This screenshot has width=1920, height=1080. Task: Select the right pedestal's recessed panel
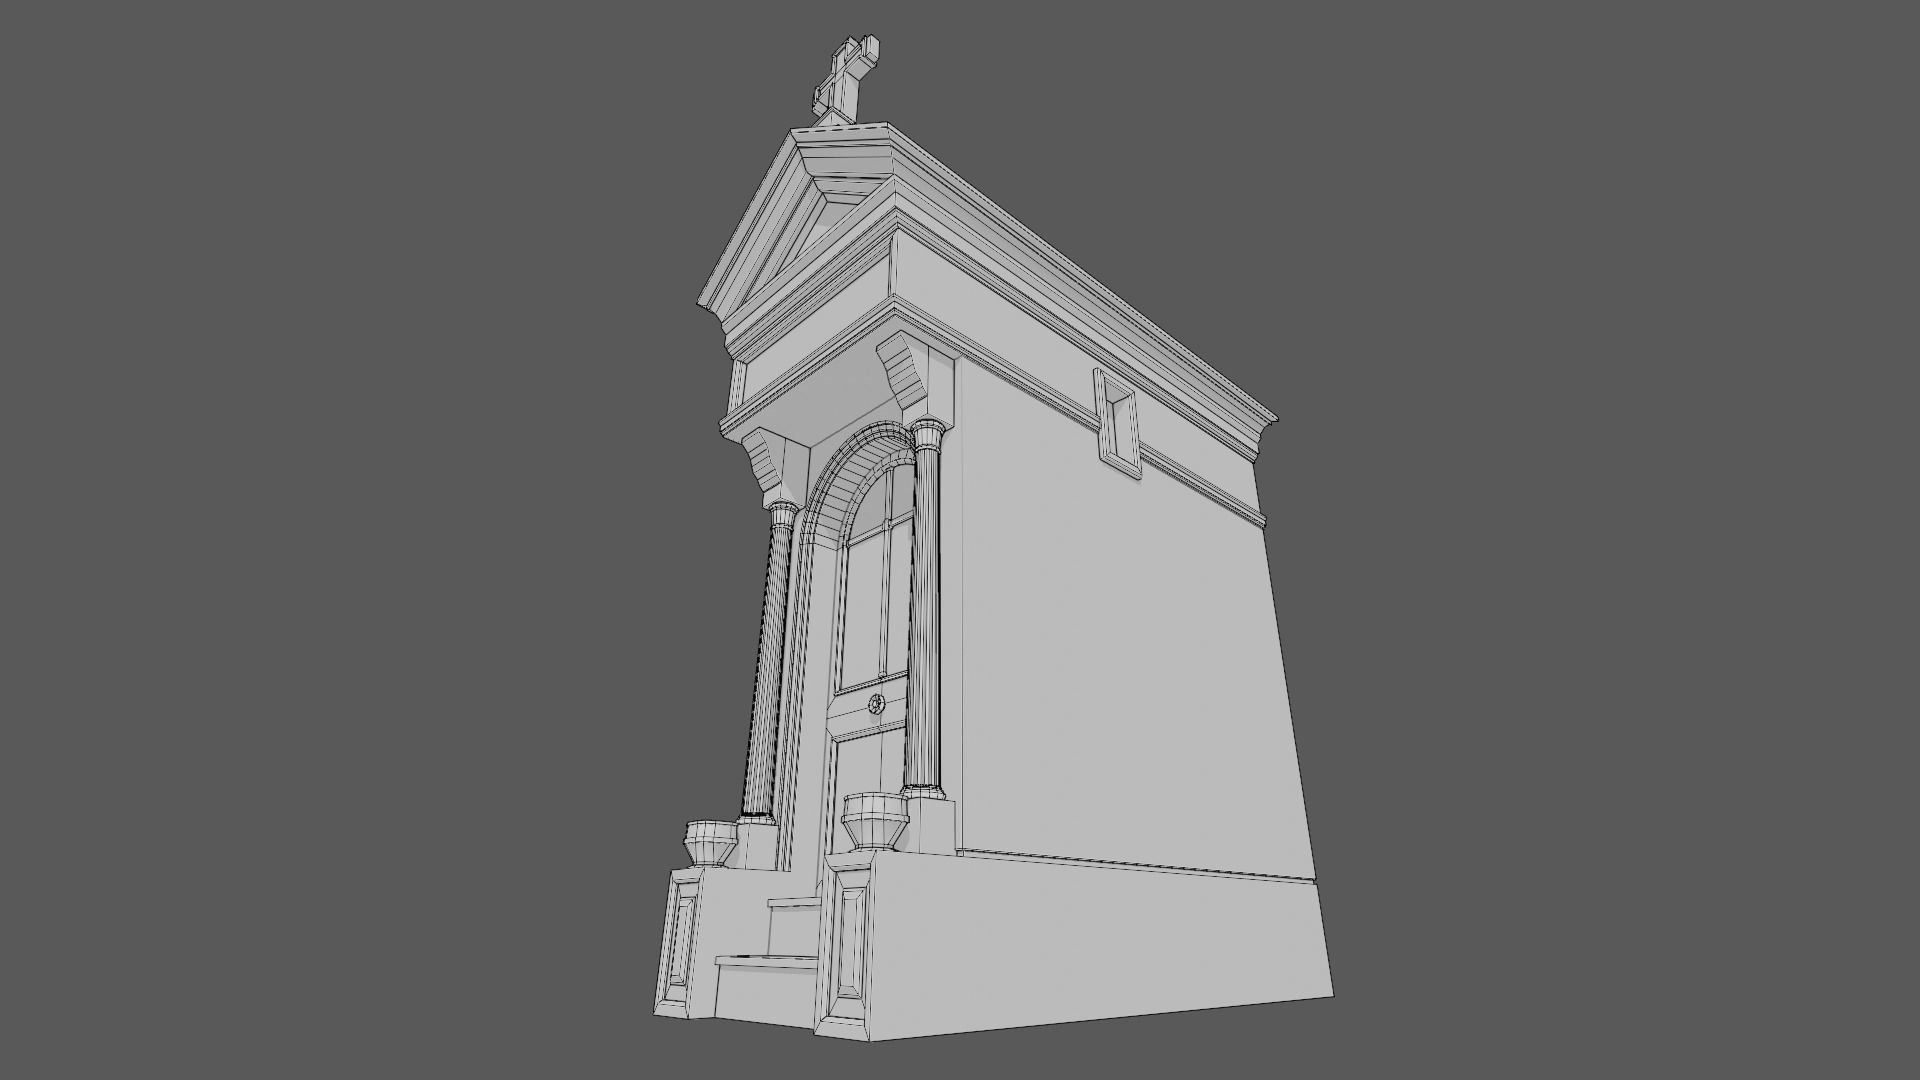pos(850,943)
